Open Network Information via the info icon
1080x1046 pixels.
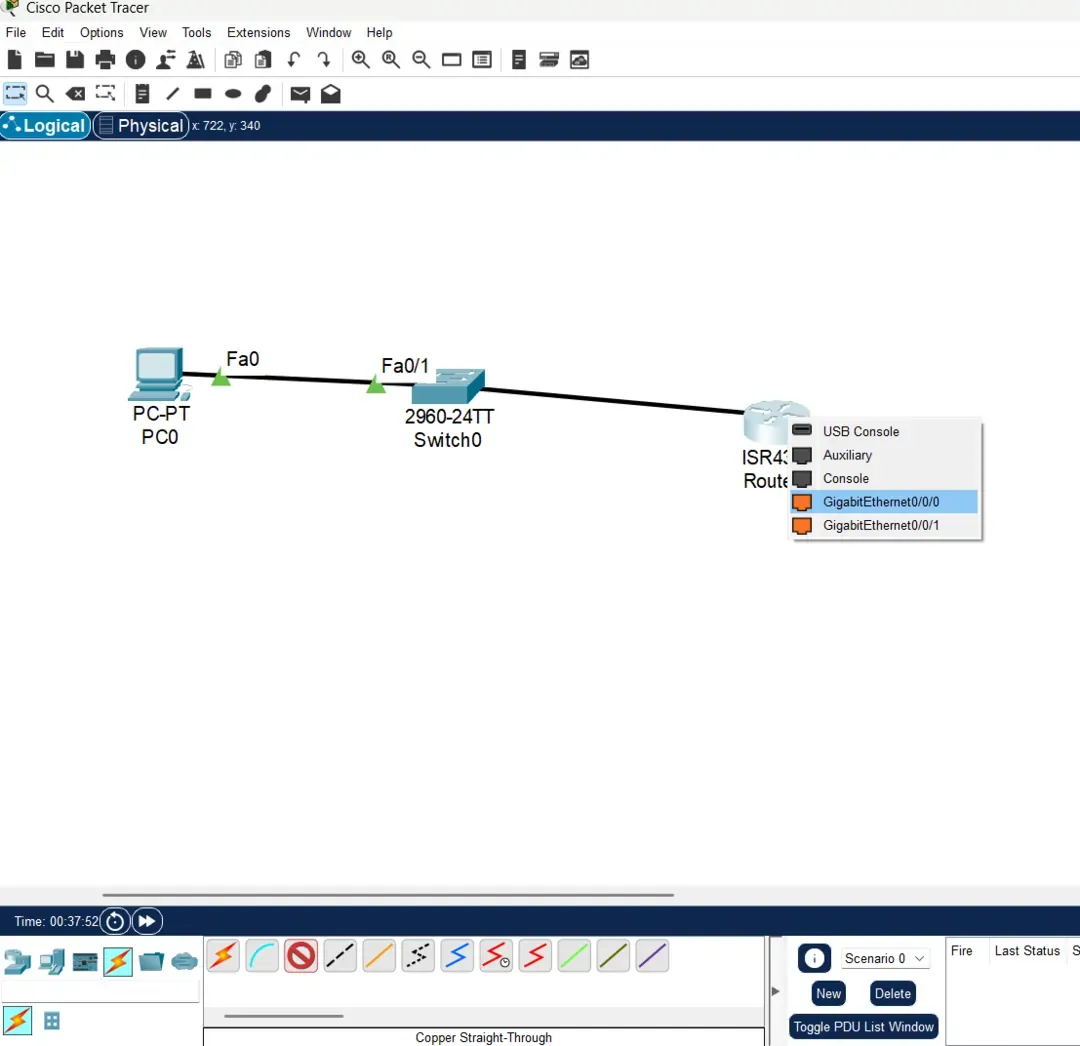[136, 60]
